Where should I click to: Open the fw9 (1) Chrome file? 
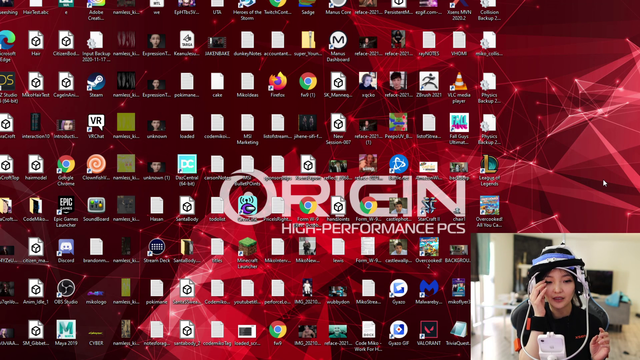click(x=308, y=82)
